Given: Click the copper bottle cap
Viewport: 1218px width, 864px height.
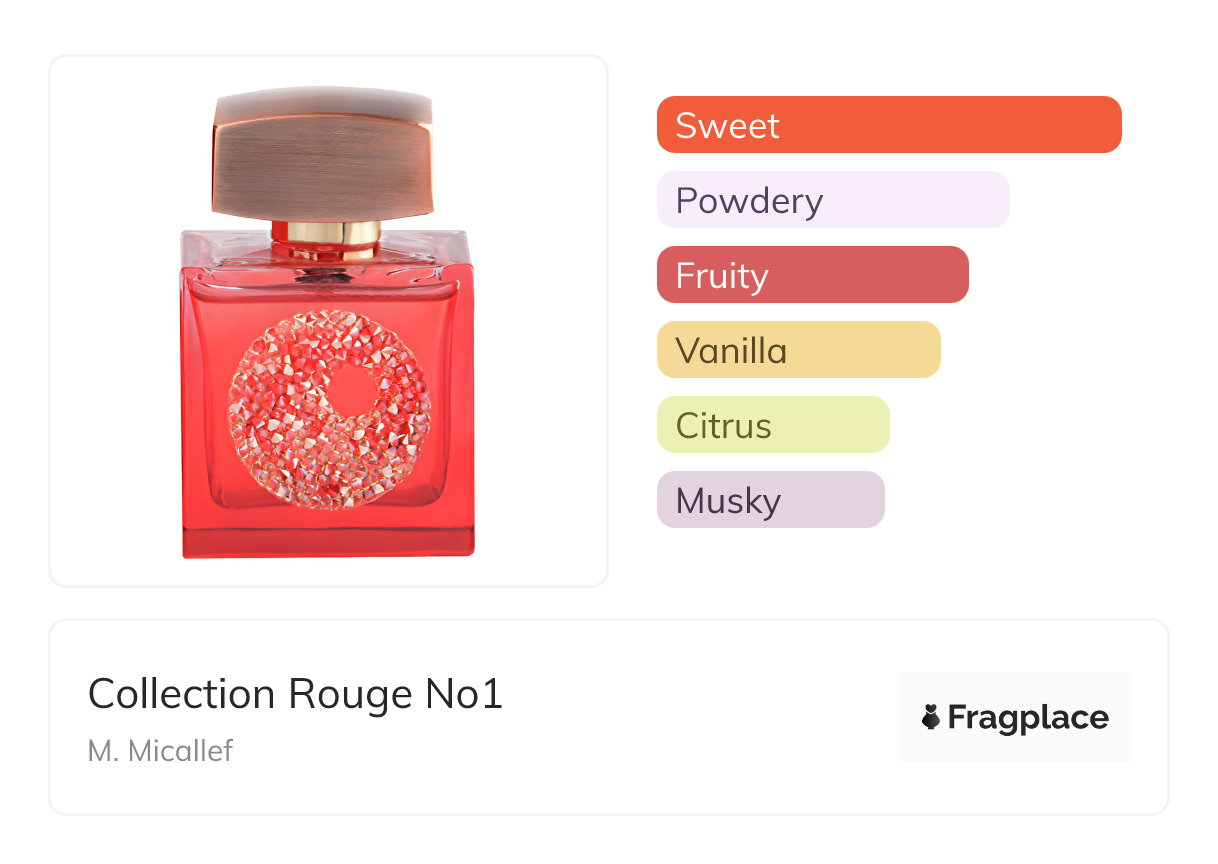Looking at the screenshot, I should coord(322,155).
